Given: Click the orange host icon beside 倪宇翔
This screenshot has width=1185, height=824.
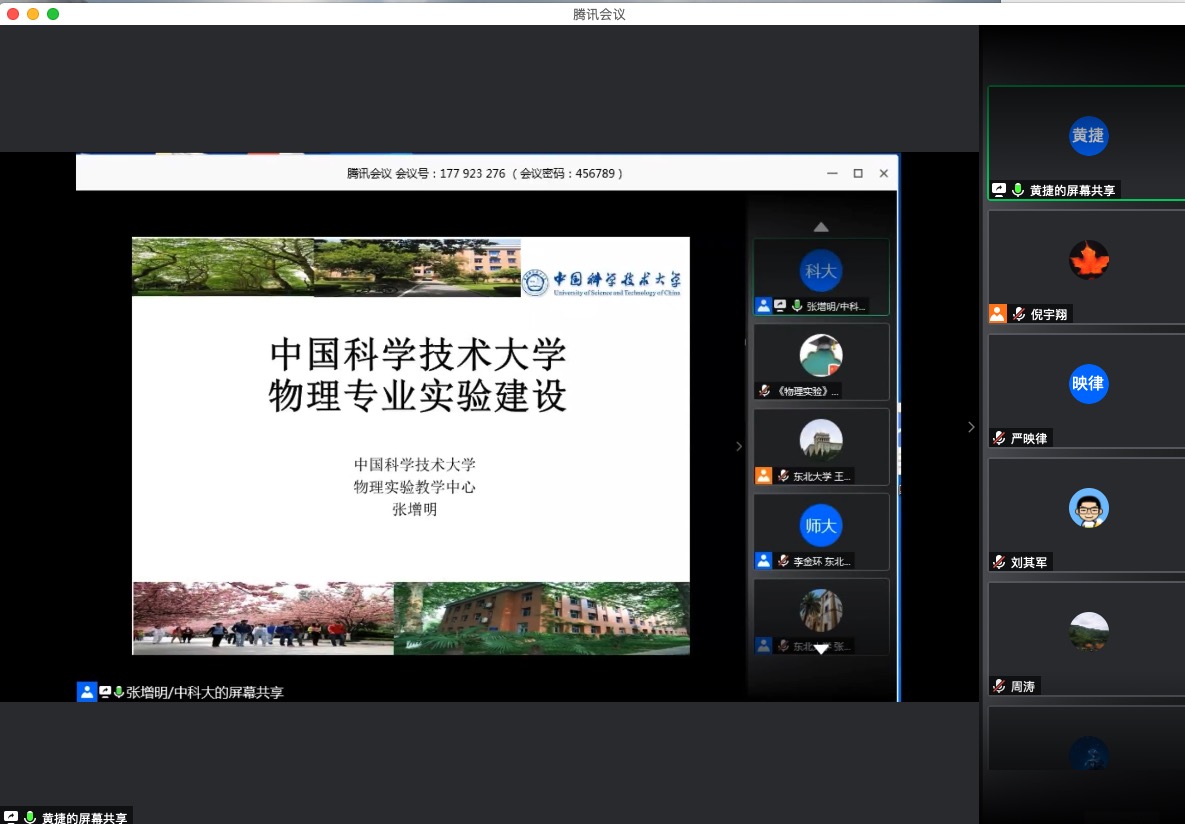Looking at the screenshot, I should pos(997,314).
